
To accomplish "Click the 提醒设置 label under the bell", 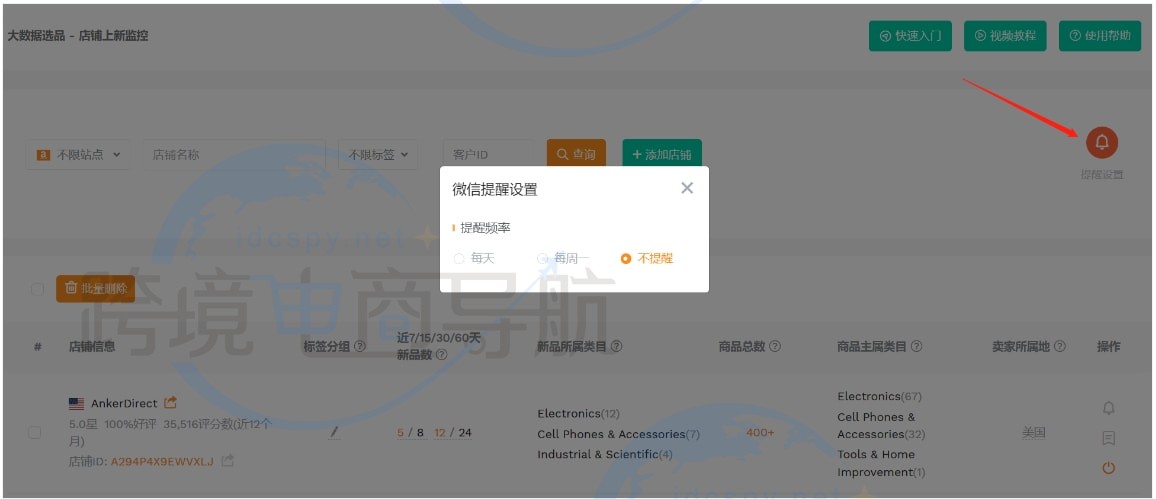I will [x=1101, y=175].
